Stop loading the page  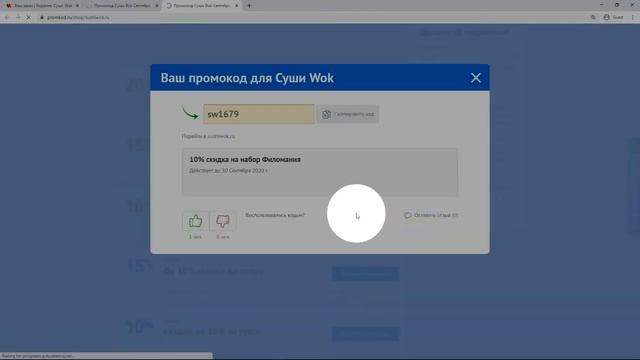pyautogui.click(x=29, y=18)
